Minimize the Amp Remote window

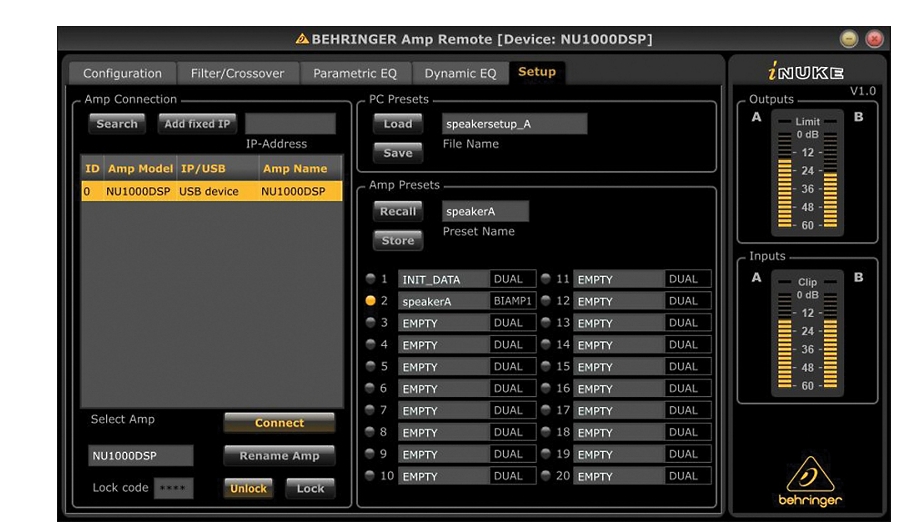(848, 39)
